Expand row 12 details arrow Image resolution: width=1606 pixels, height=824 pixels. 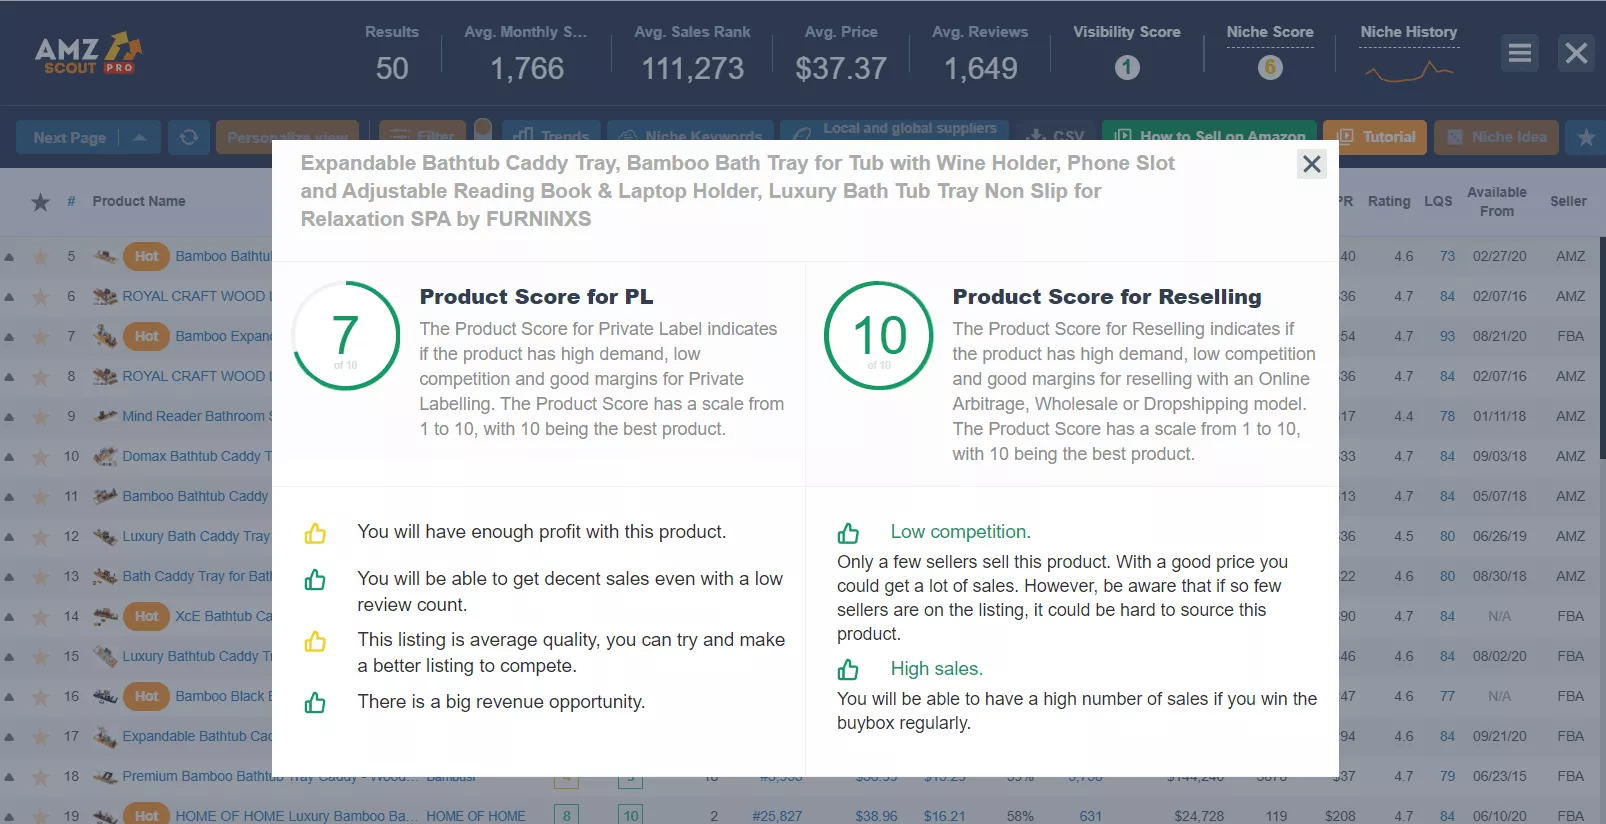9,537
